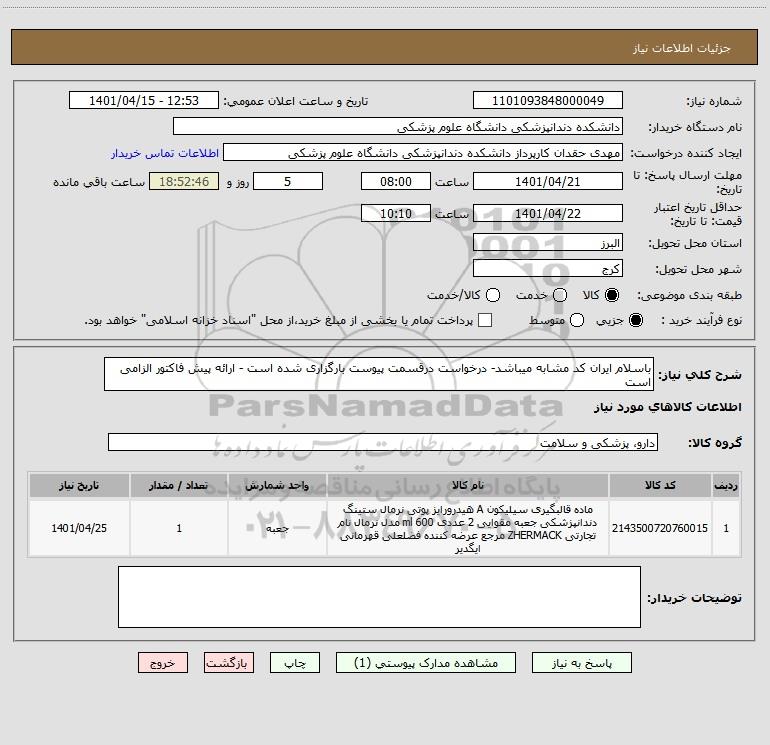Select the کالا radio button
Image resolution: width=770 pixels, height=745 pixels.
[x=612, y=295]
